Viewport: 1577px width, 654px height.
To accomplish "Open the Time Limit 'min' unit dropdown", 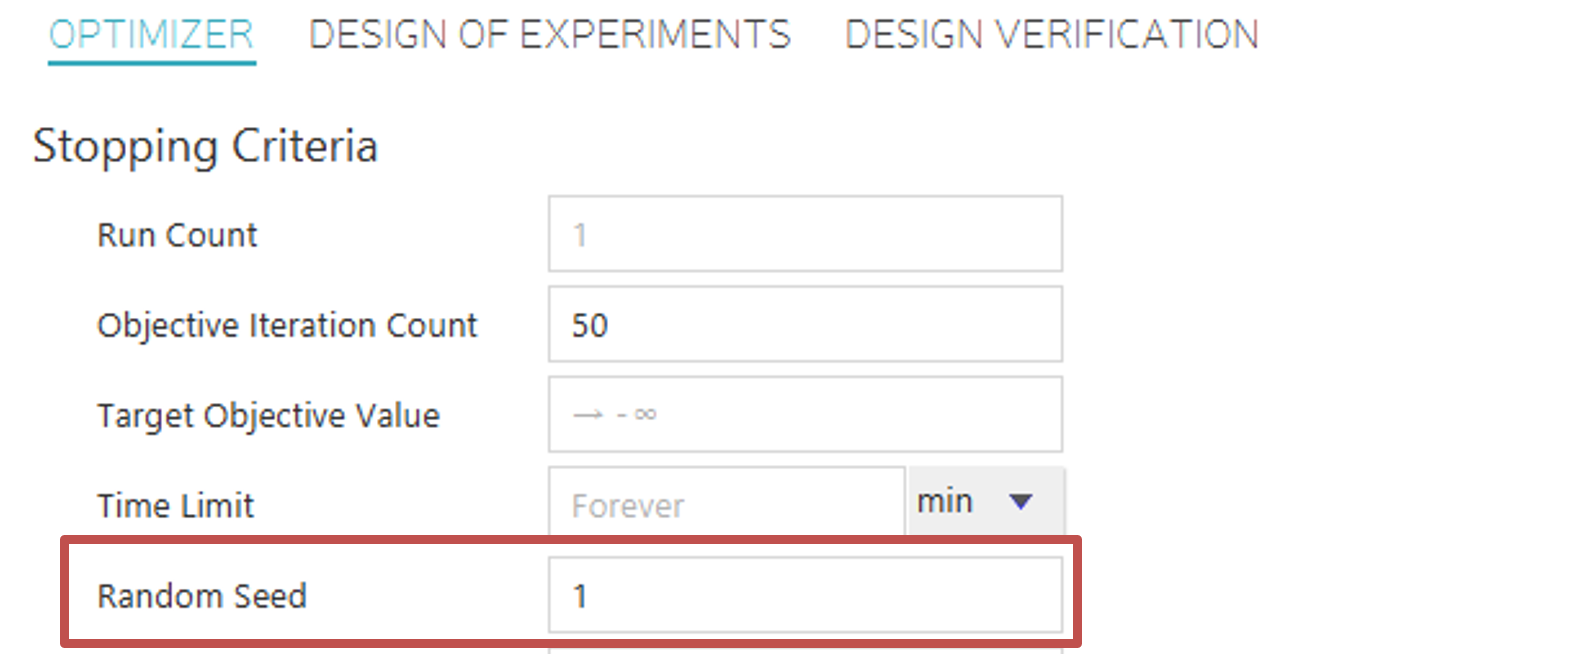I will [983, 501].
